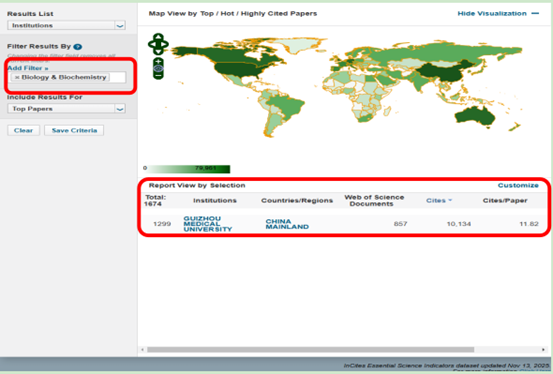This screenshot has width=553, height=374.
Task: Reset map view with the globe icon
Action: (x=158, y=68)
